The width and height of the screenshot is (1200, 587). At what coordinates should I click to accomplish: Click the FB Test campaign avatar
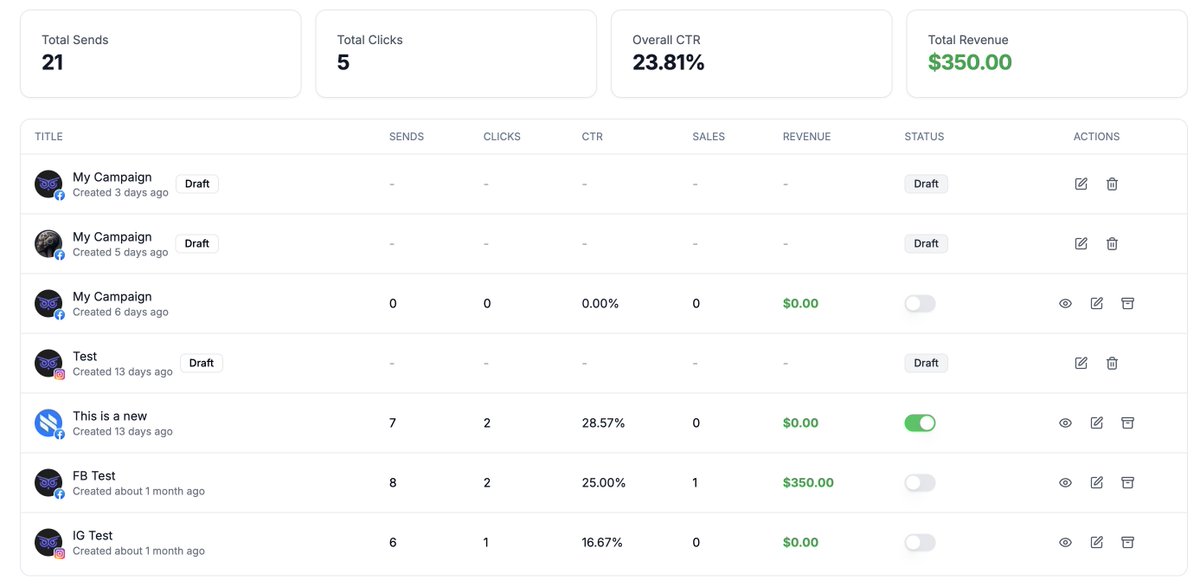pos(49,483)
